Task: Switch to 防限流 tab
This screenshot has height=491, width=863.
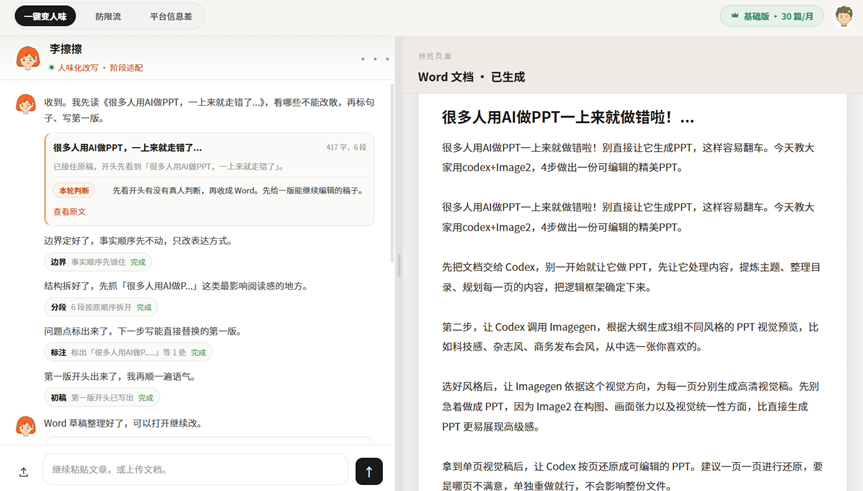Action: (x=108, y=17)
